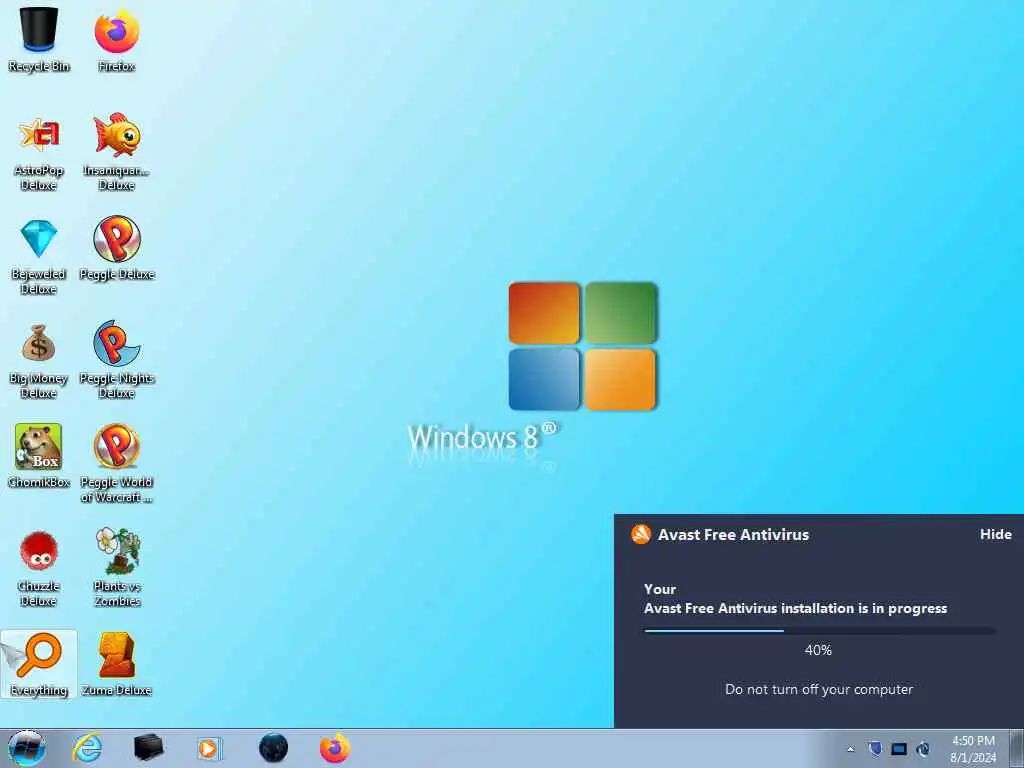Select the Bejeweled Deluxe diamond icon

39,257
